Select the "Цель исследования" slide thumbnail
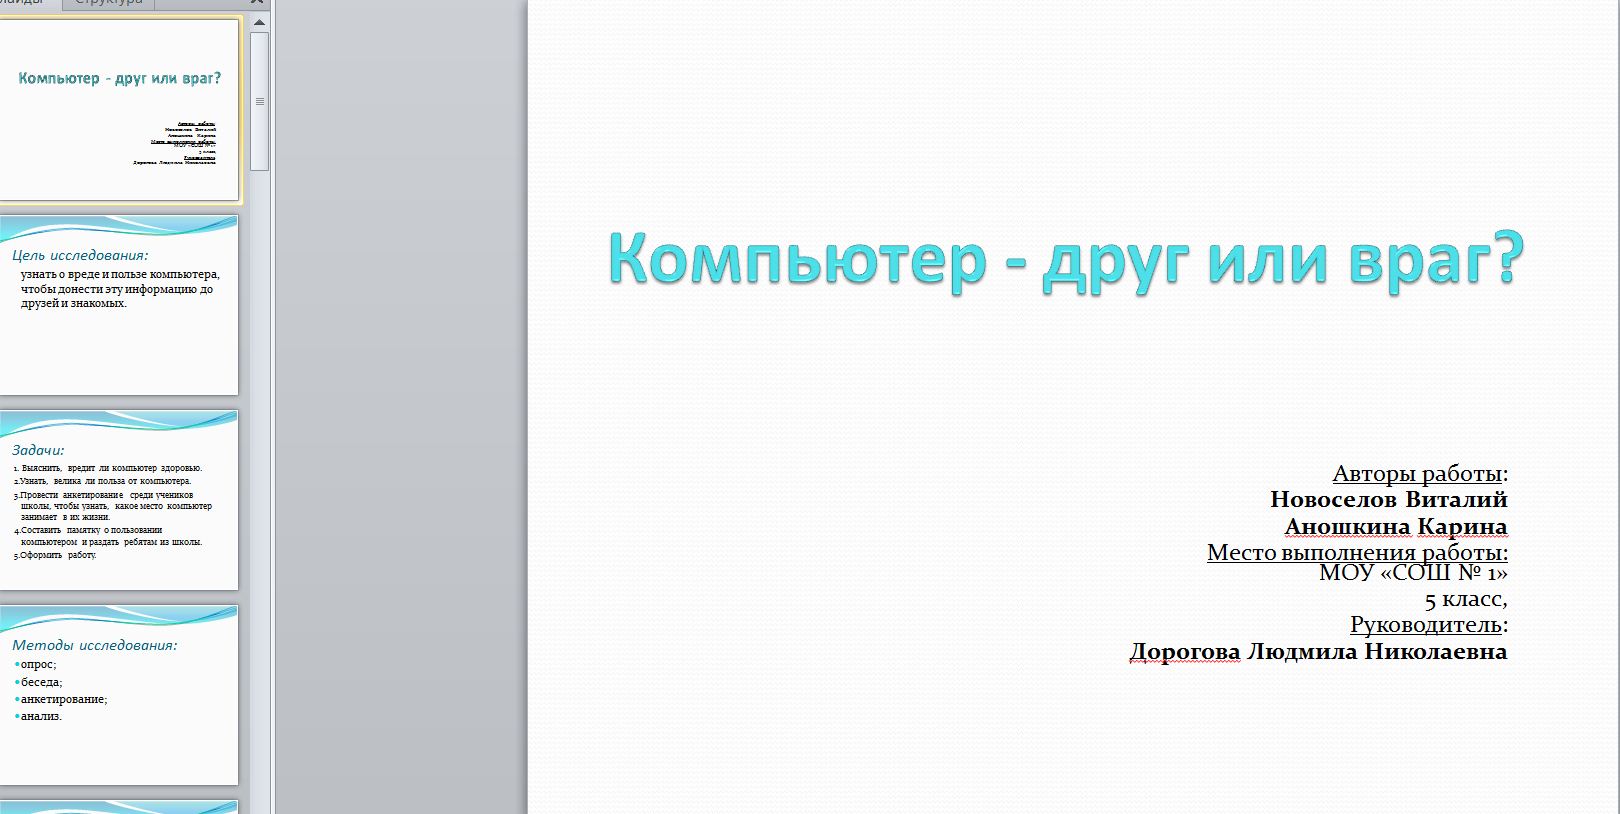The image size is (1620, 814). (x=119, y=305)
